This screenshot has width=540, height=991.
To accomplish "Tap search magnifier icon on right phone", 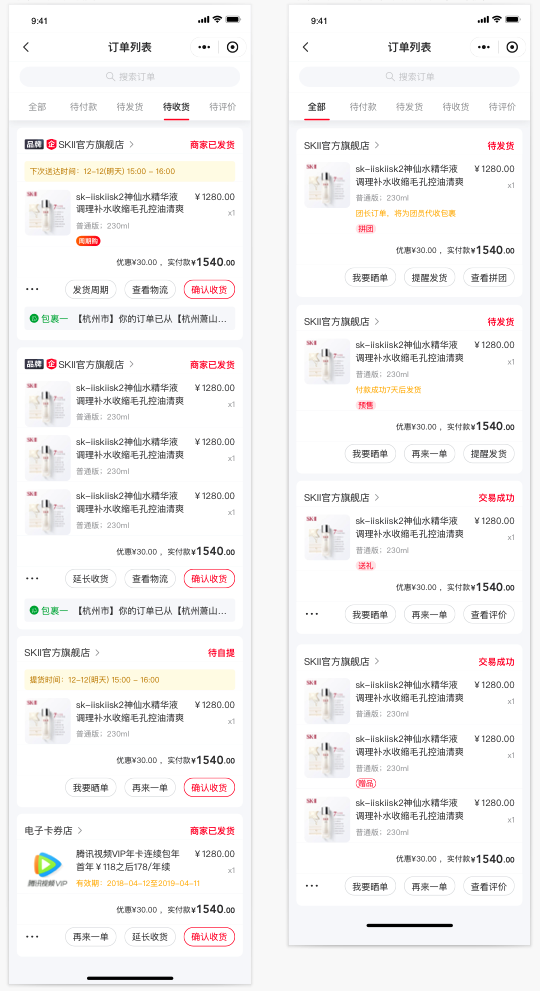I will point(390,76).
